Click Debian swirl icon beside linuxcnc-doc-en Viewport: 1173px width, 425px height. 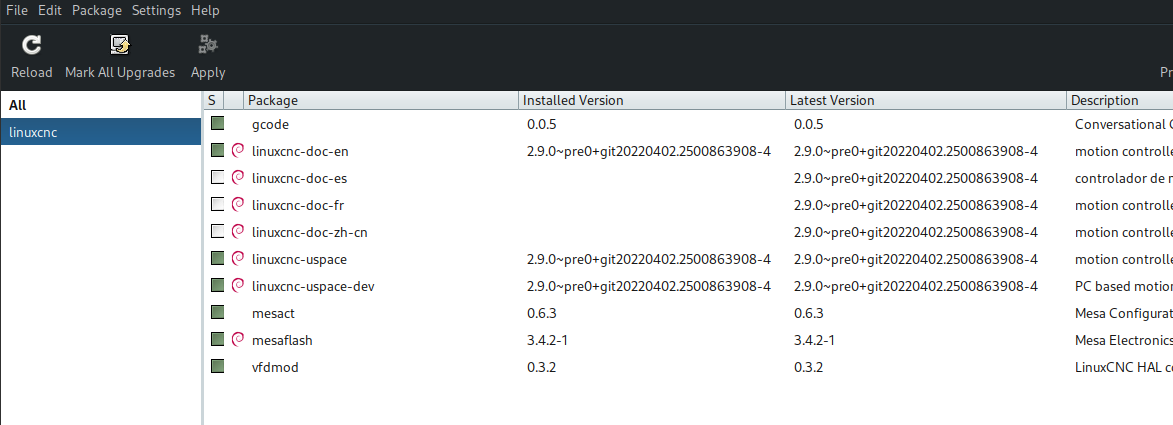coord(238,150)
